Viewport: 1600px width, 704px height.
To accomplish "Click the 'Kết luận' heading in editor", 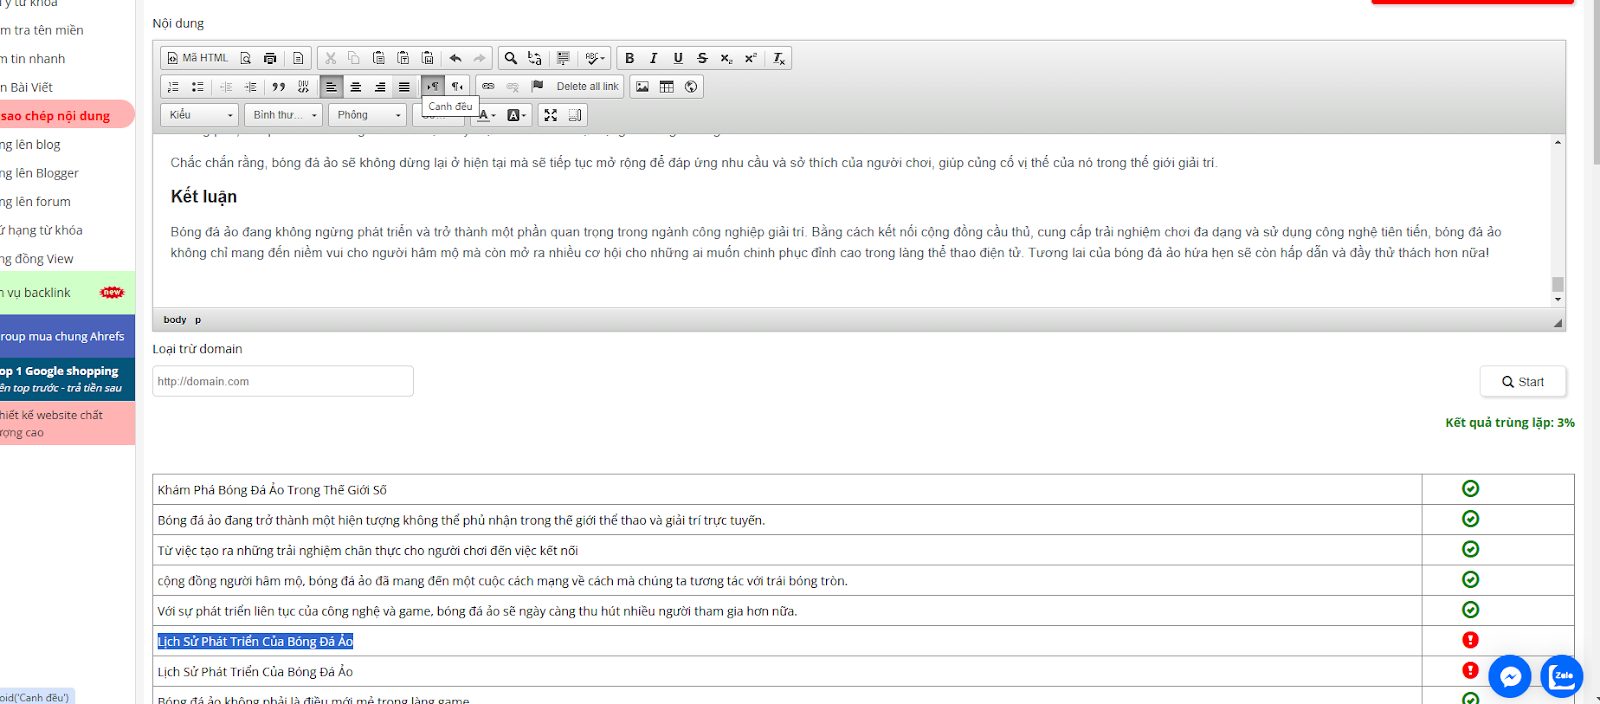I will pos(204,197).
